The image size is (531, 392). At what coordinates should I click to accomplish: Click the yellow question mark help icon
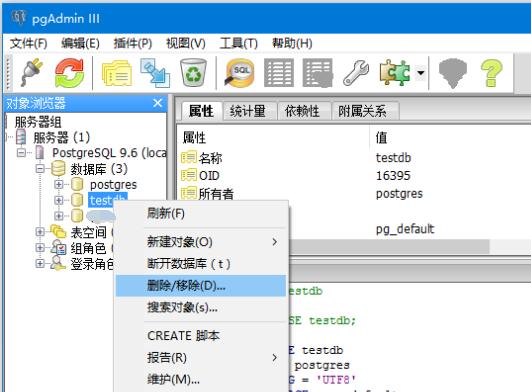pos(492,72)
